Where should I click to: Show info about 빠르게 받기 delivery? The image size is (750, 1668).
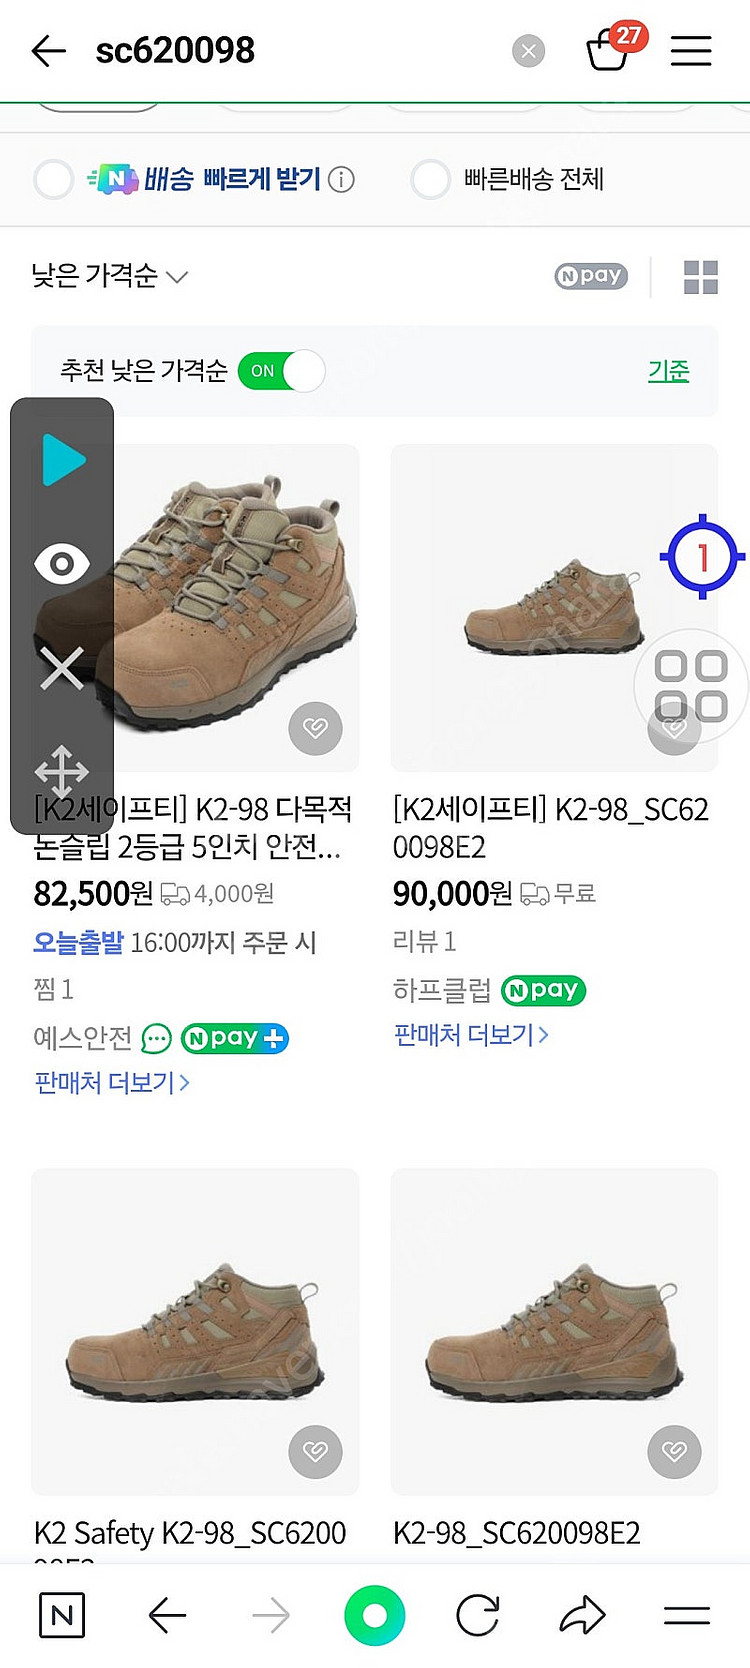click(x=342, y=180)
